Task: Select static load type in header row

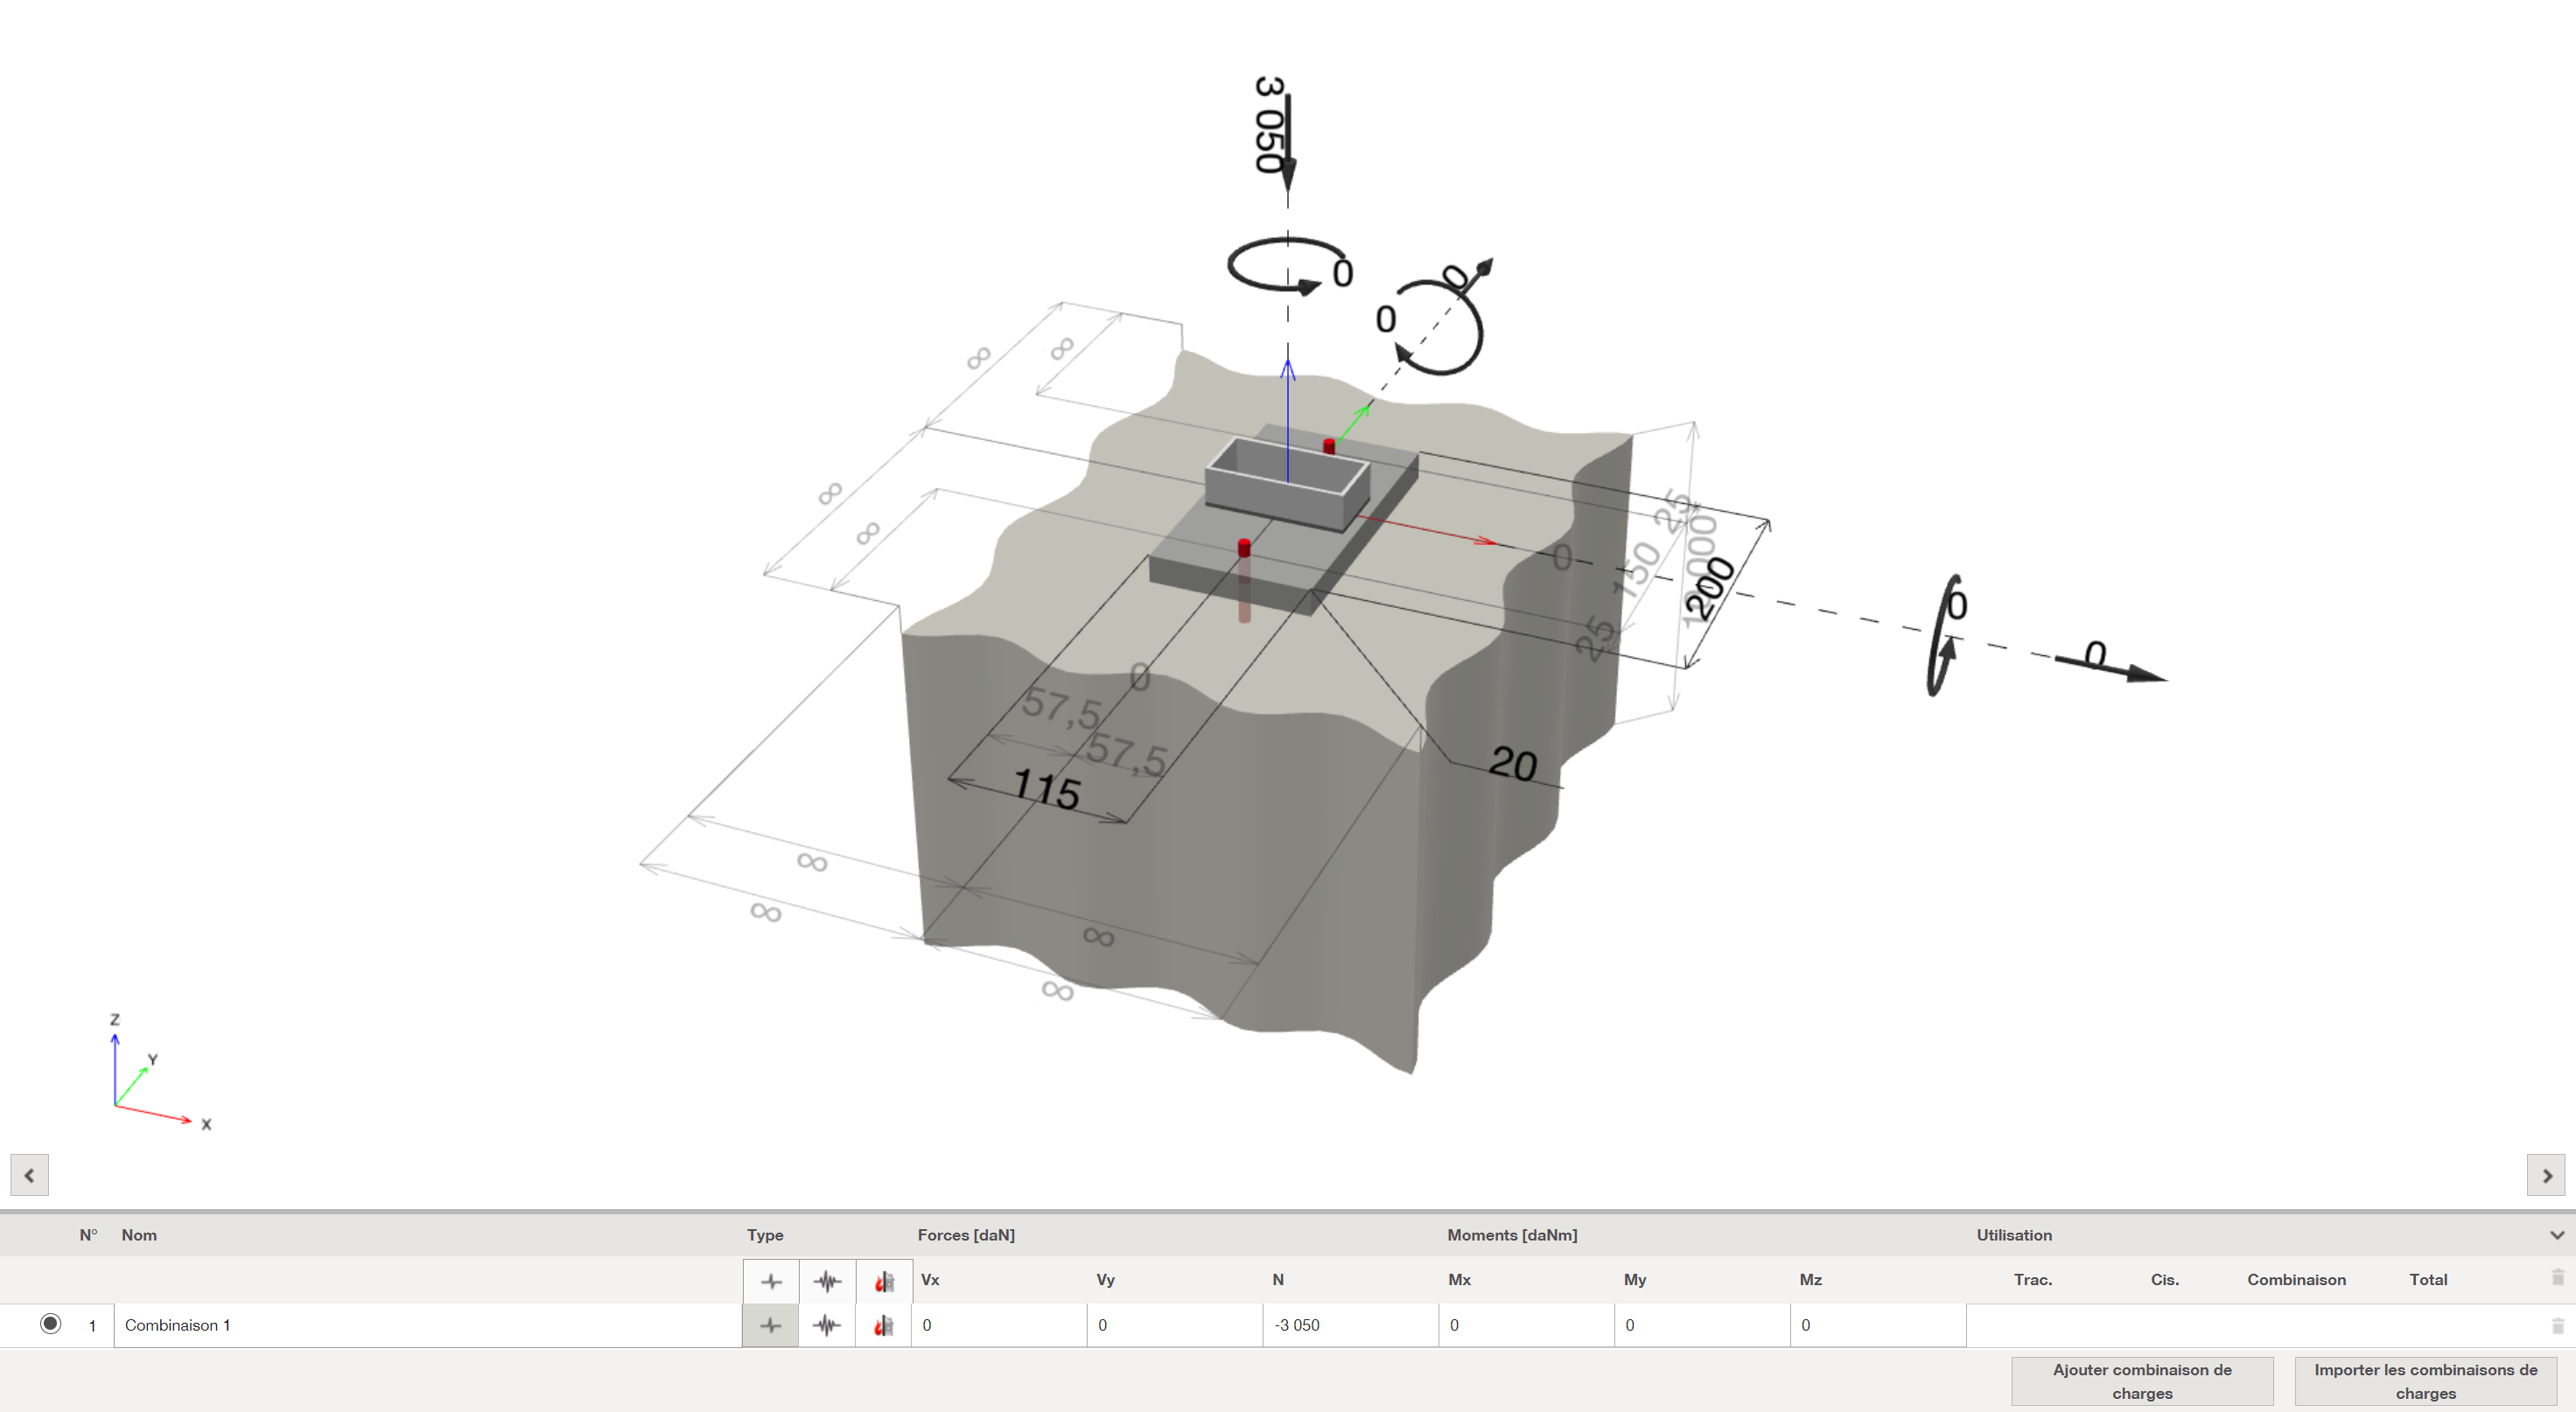Action: point(771,1281)
